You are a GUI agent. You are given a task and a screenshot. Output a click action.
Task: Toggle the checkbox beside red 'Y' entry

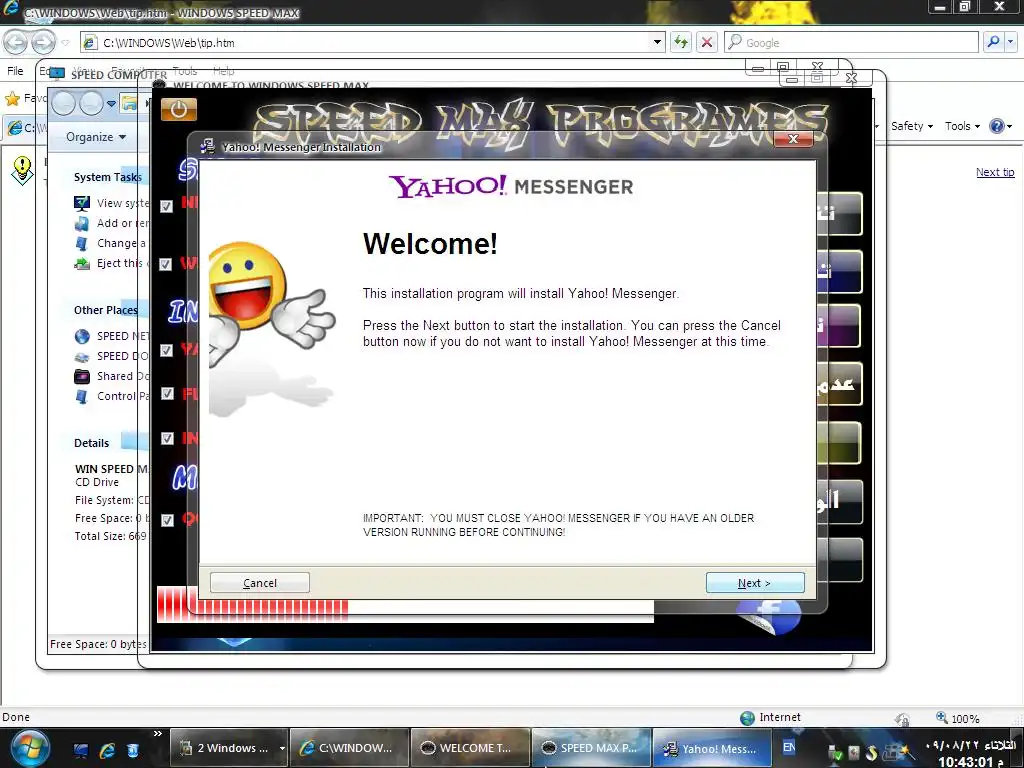point(167,350)
